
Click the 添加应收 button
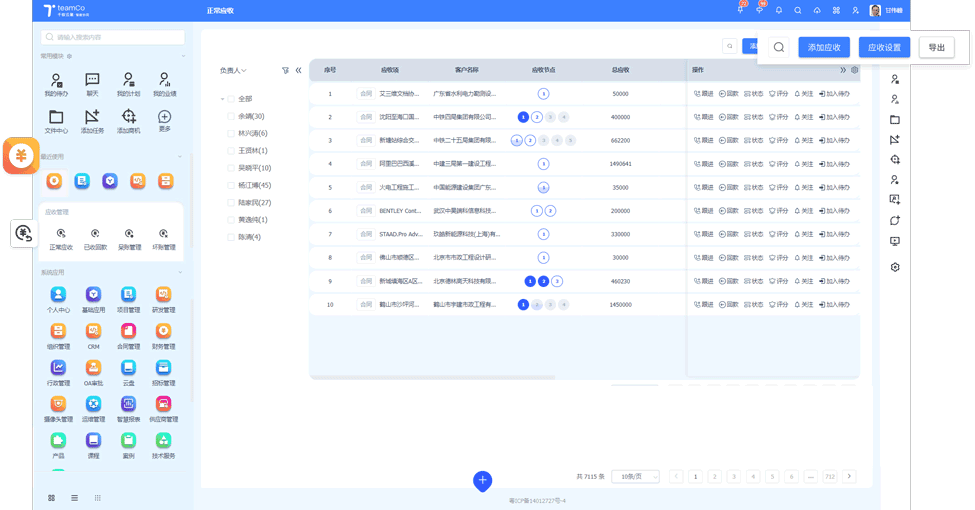824,47
